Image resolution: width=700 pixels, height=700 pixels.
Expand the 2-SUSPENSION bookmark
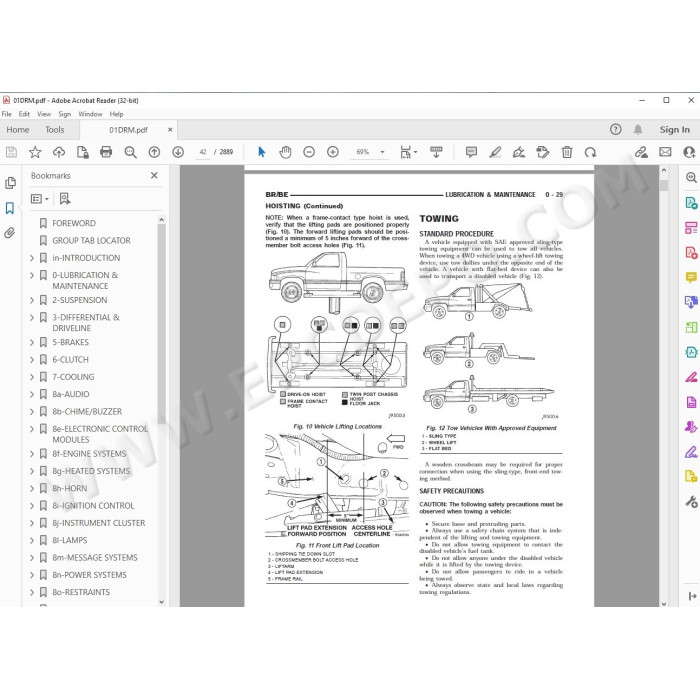click(32, 300)
